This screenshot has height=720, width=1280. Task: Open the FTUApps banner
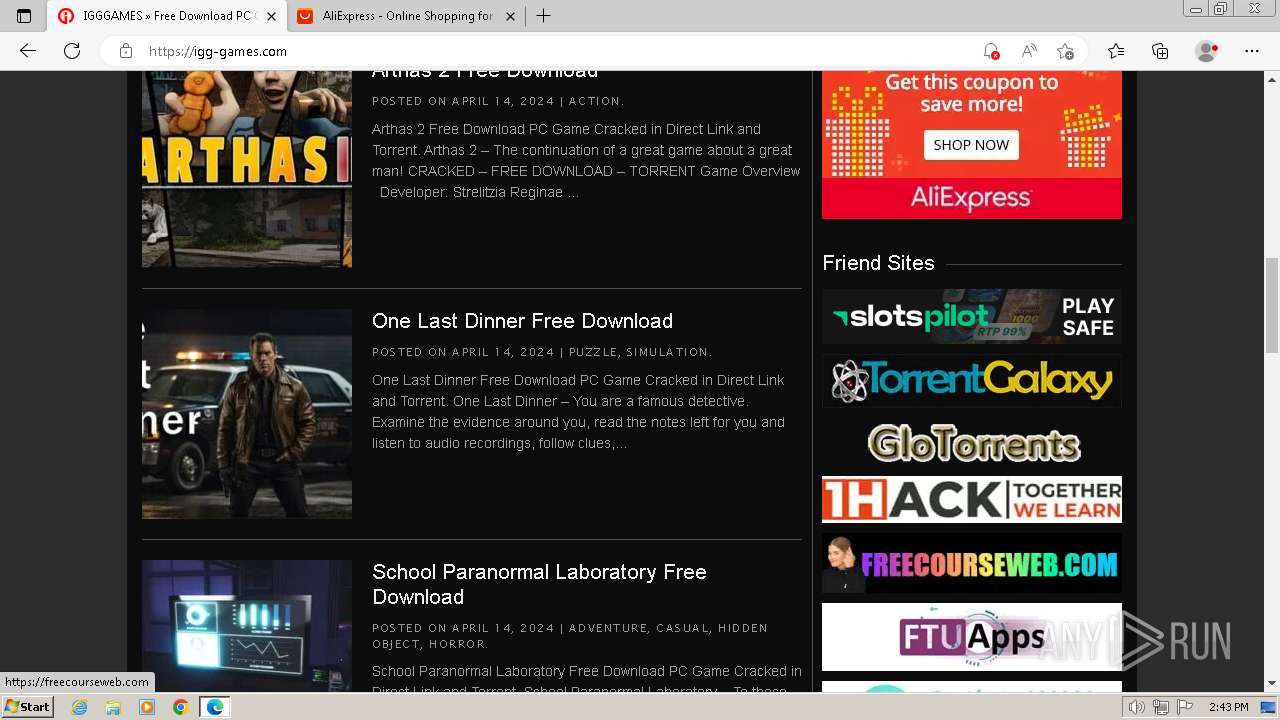(972, 637)
